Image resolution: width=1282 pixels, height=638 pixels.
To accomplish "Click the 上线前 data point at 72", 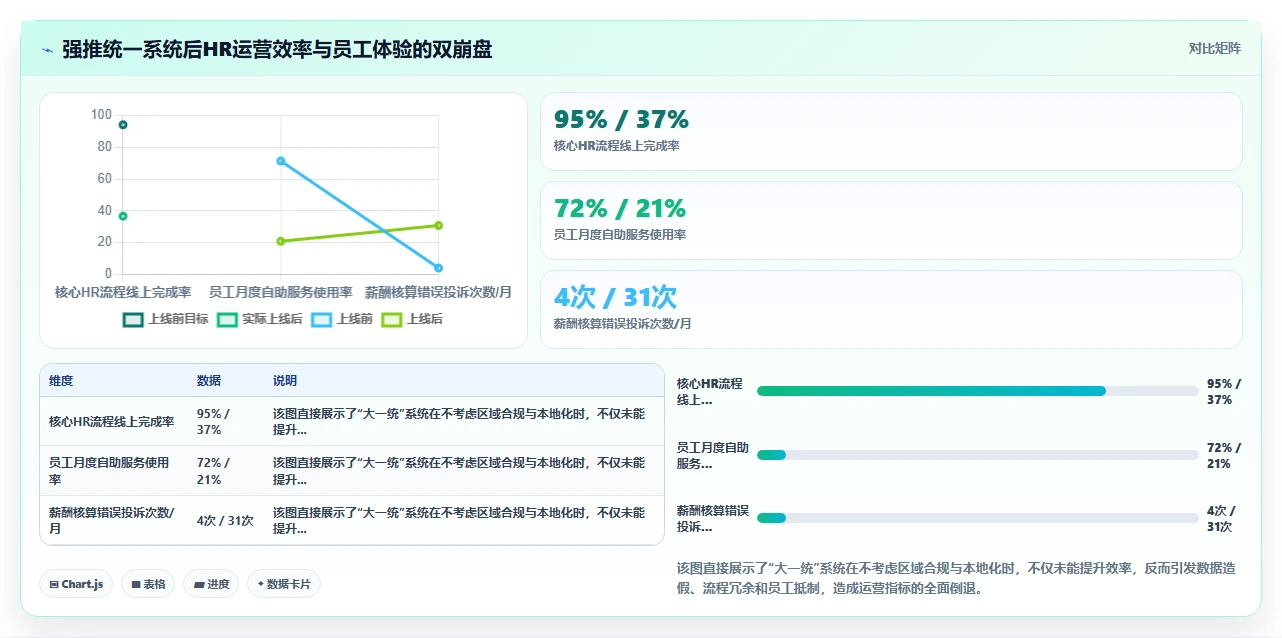I will point(281,161).
